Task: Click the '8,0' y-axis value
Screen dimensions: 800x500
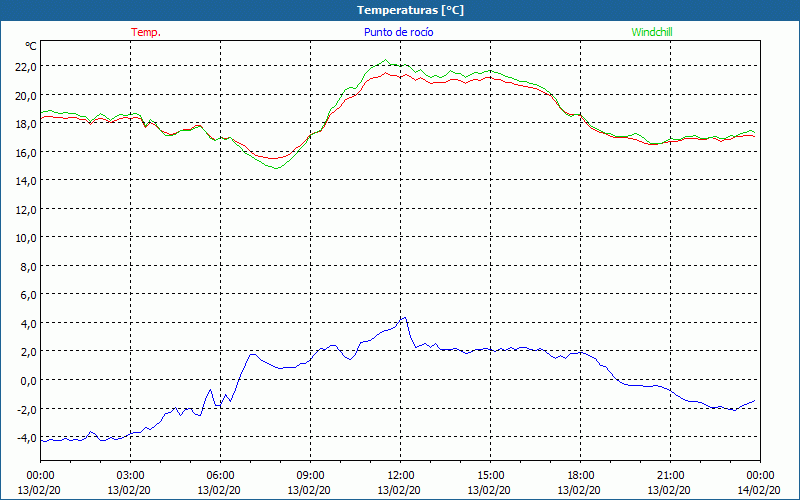Action: 29,266
